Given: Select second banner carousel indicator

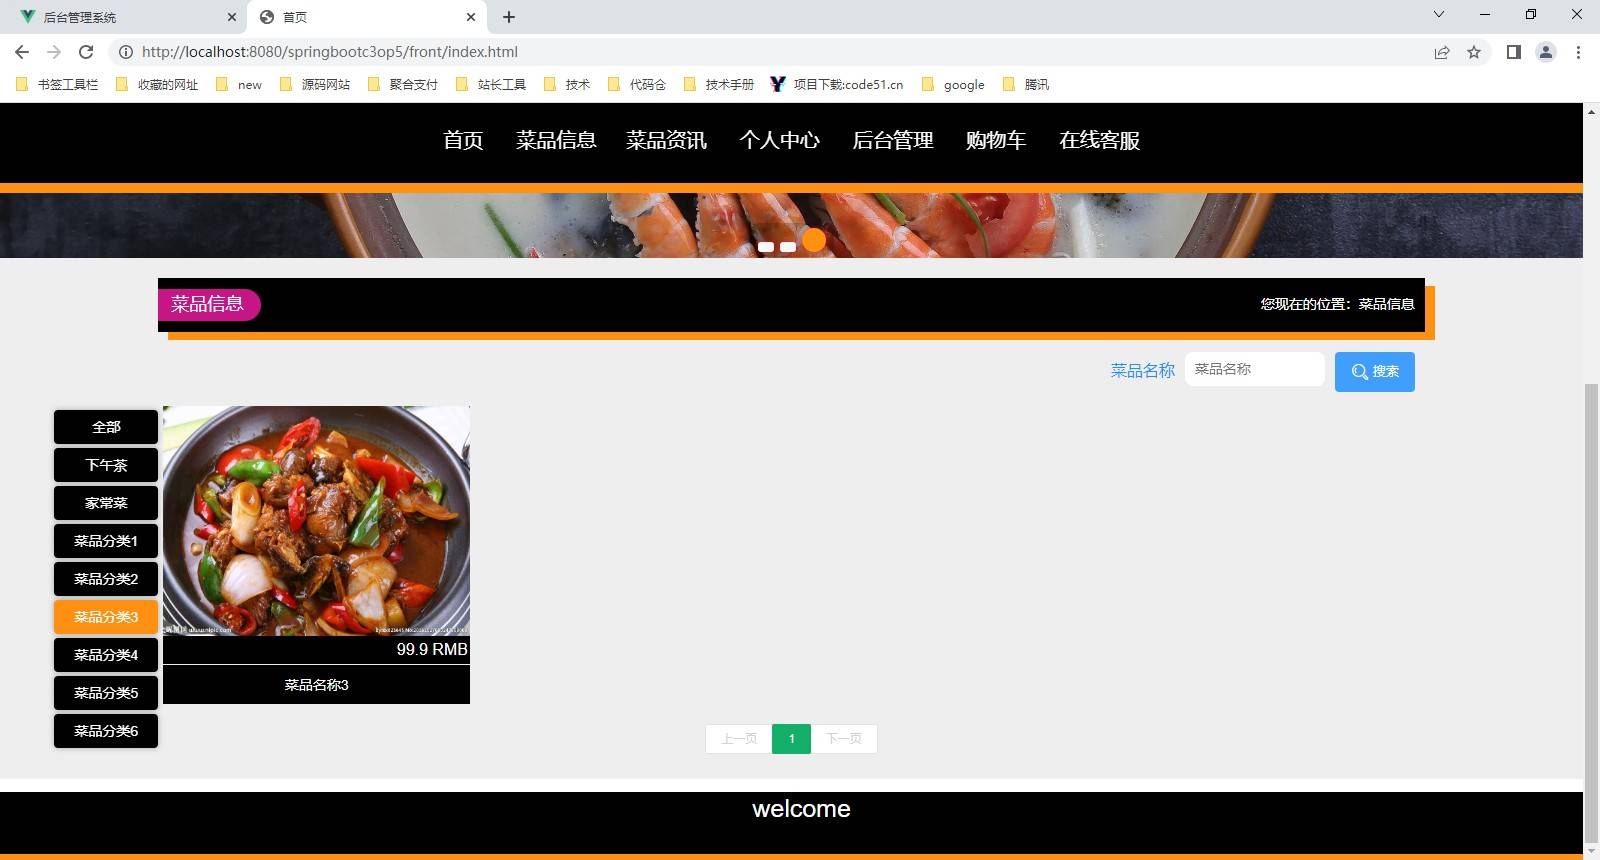Looking at the screenshot, I should click(x=788, y=247).
